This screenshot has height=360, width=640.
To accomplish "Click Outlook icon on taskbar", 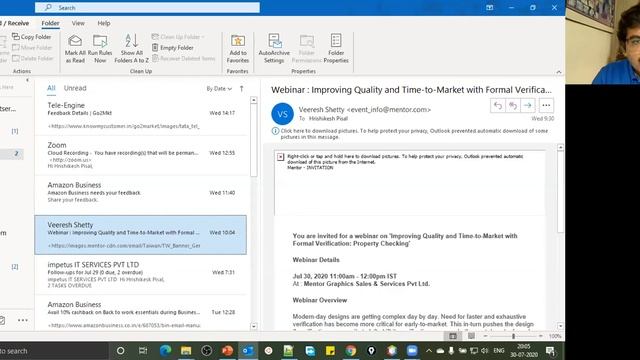I will tap(248, 351).
